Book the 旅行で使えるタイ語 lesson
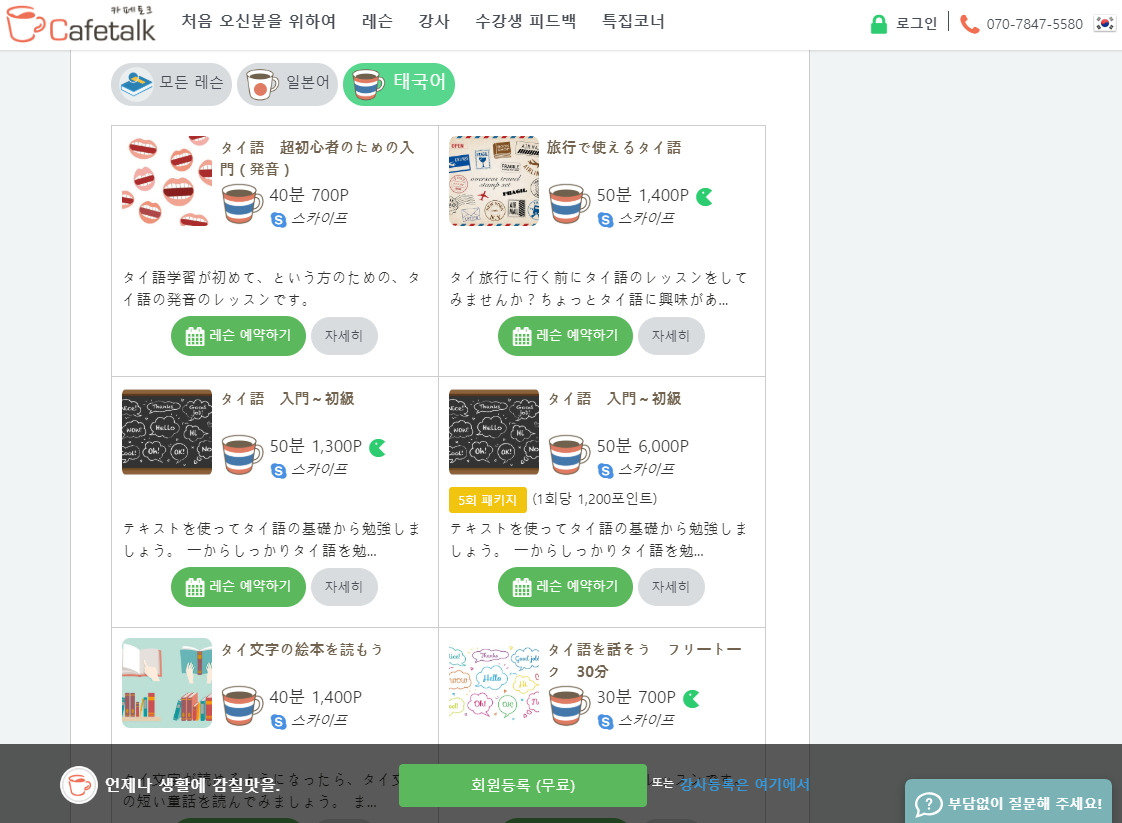Image resolution: width=1122 pixels, height=823 pixels. tap(565, 336)
